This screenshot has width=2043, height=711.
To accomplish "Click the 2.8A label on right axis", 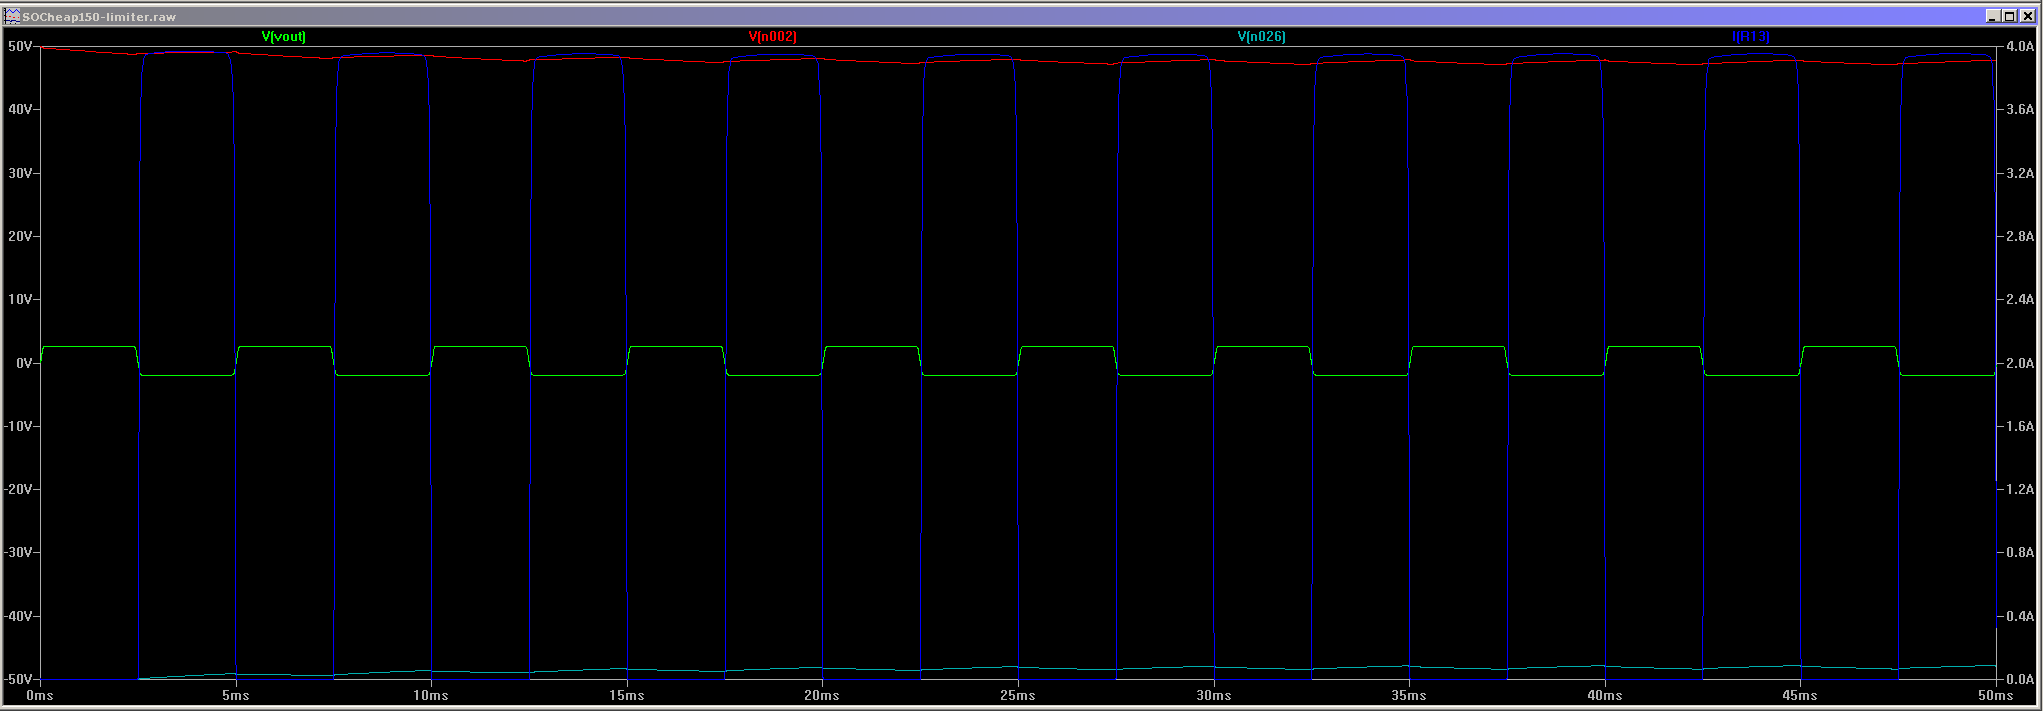I will click(x=2020, y=236).
